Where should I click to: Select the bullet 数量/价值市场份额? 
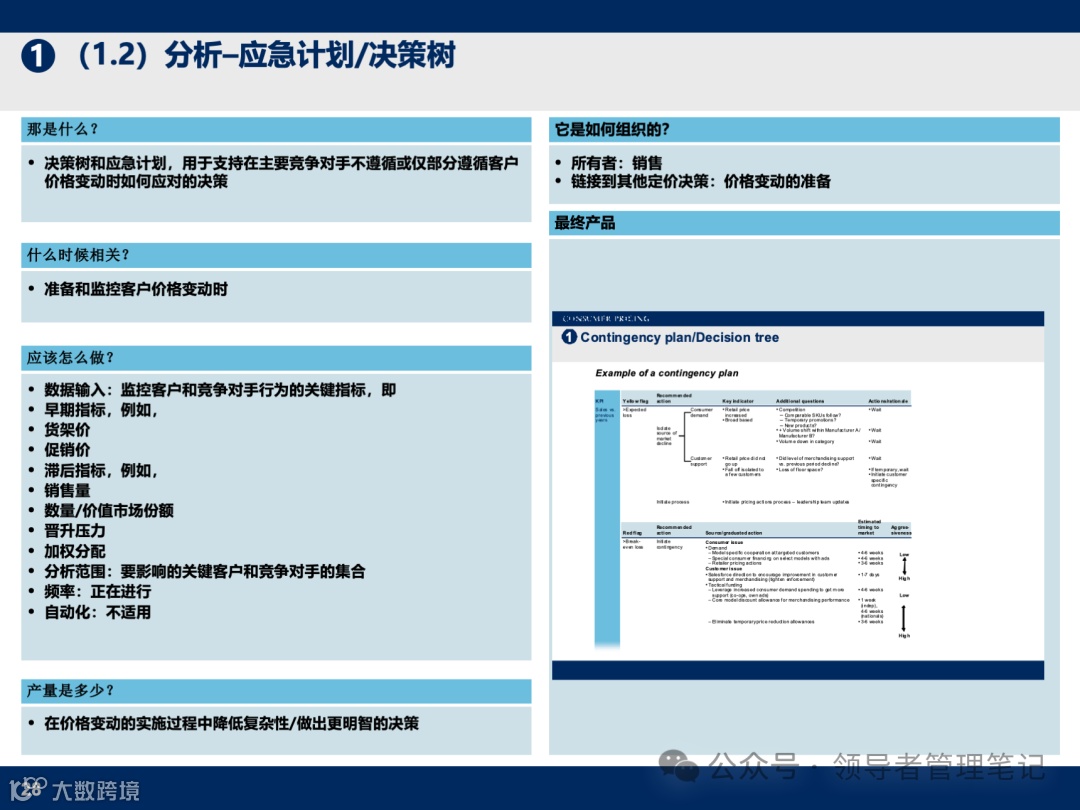109,510
